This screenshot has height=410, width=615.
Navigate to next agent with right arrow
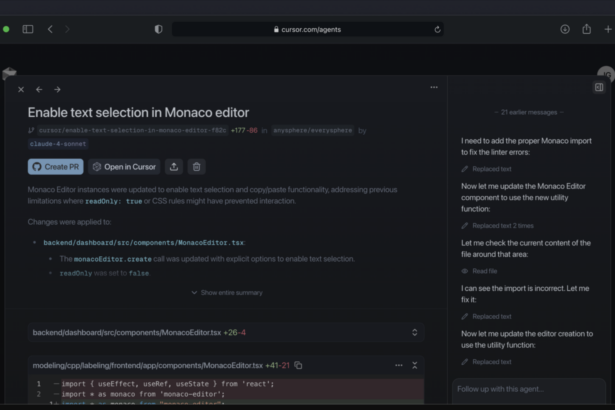point(57,89)
